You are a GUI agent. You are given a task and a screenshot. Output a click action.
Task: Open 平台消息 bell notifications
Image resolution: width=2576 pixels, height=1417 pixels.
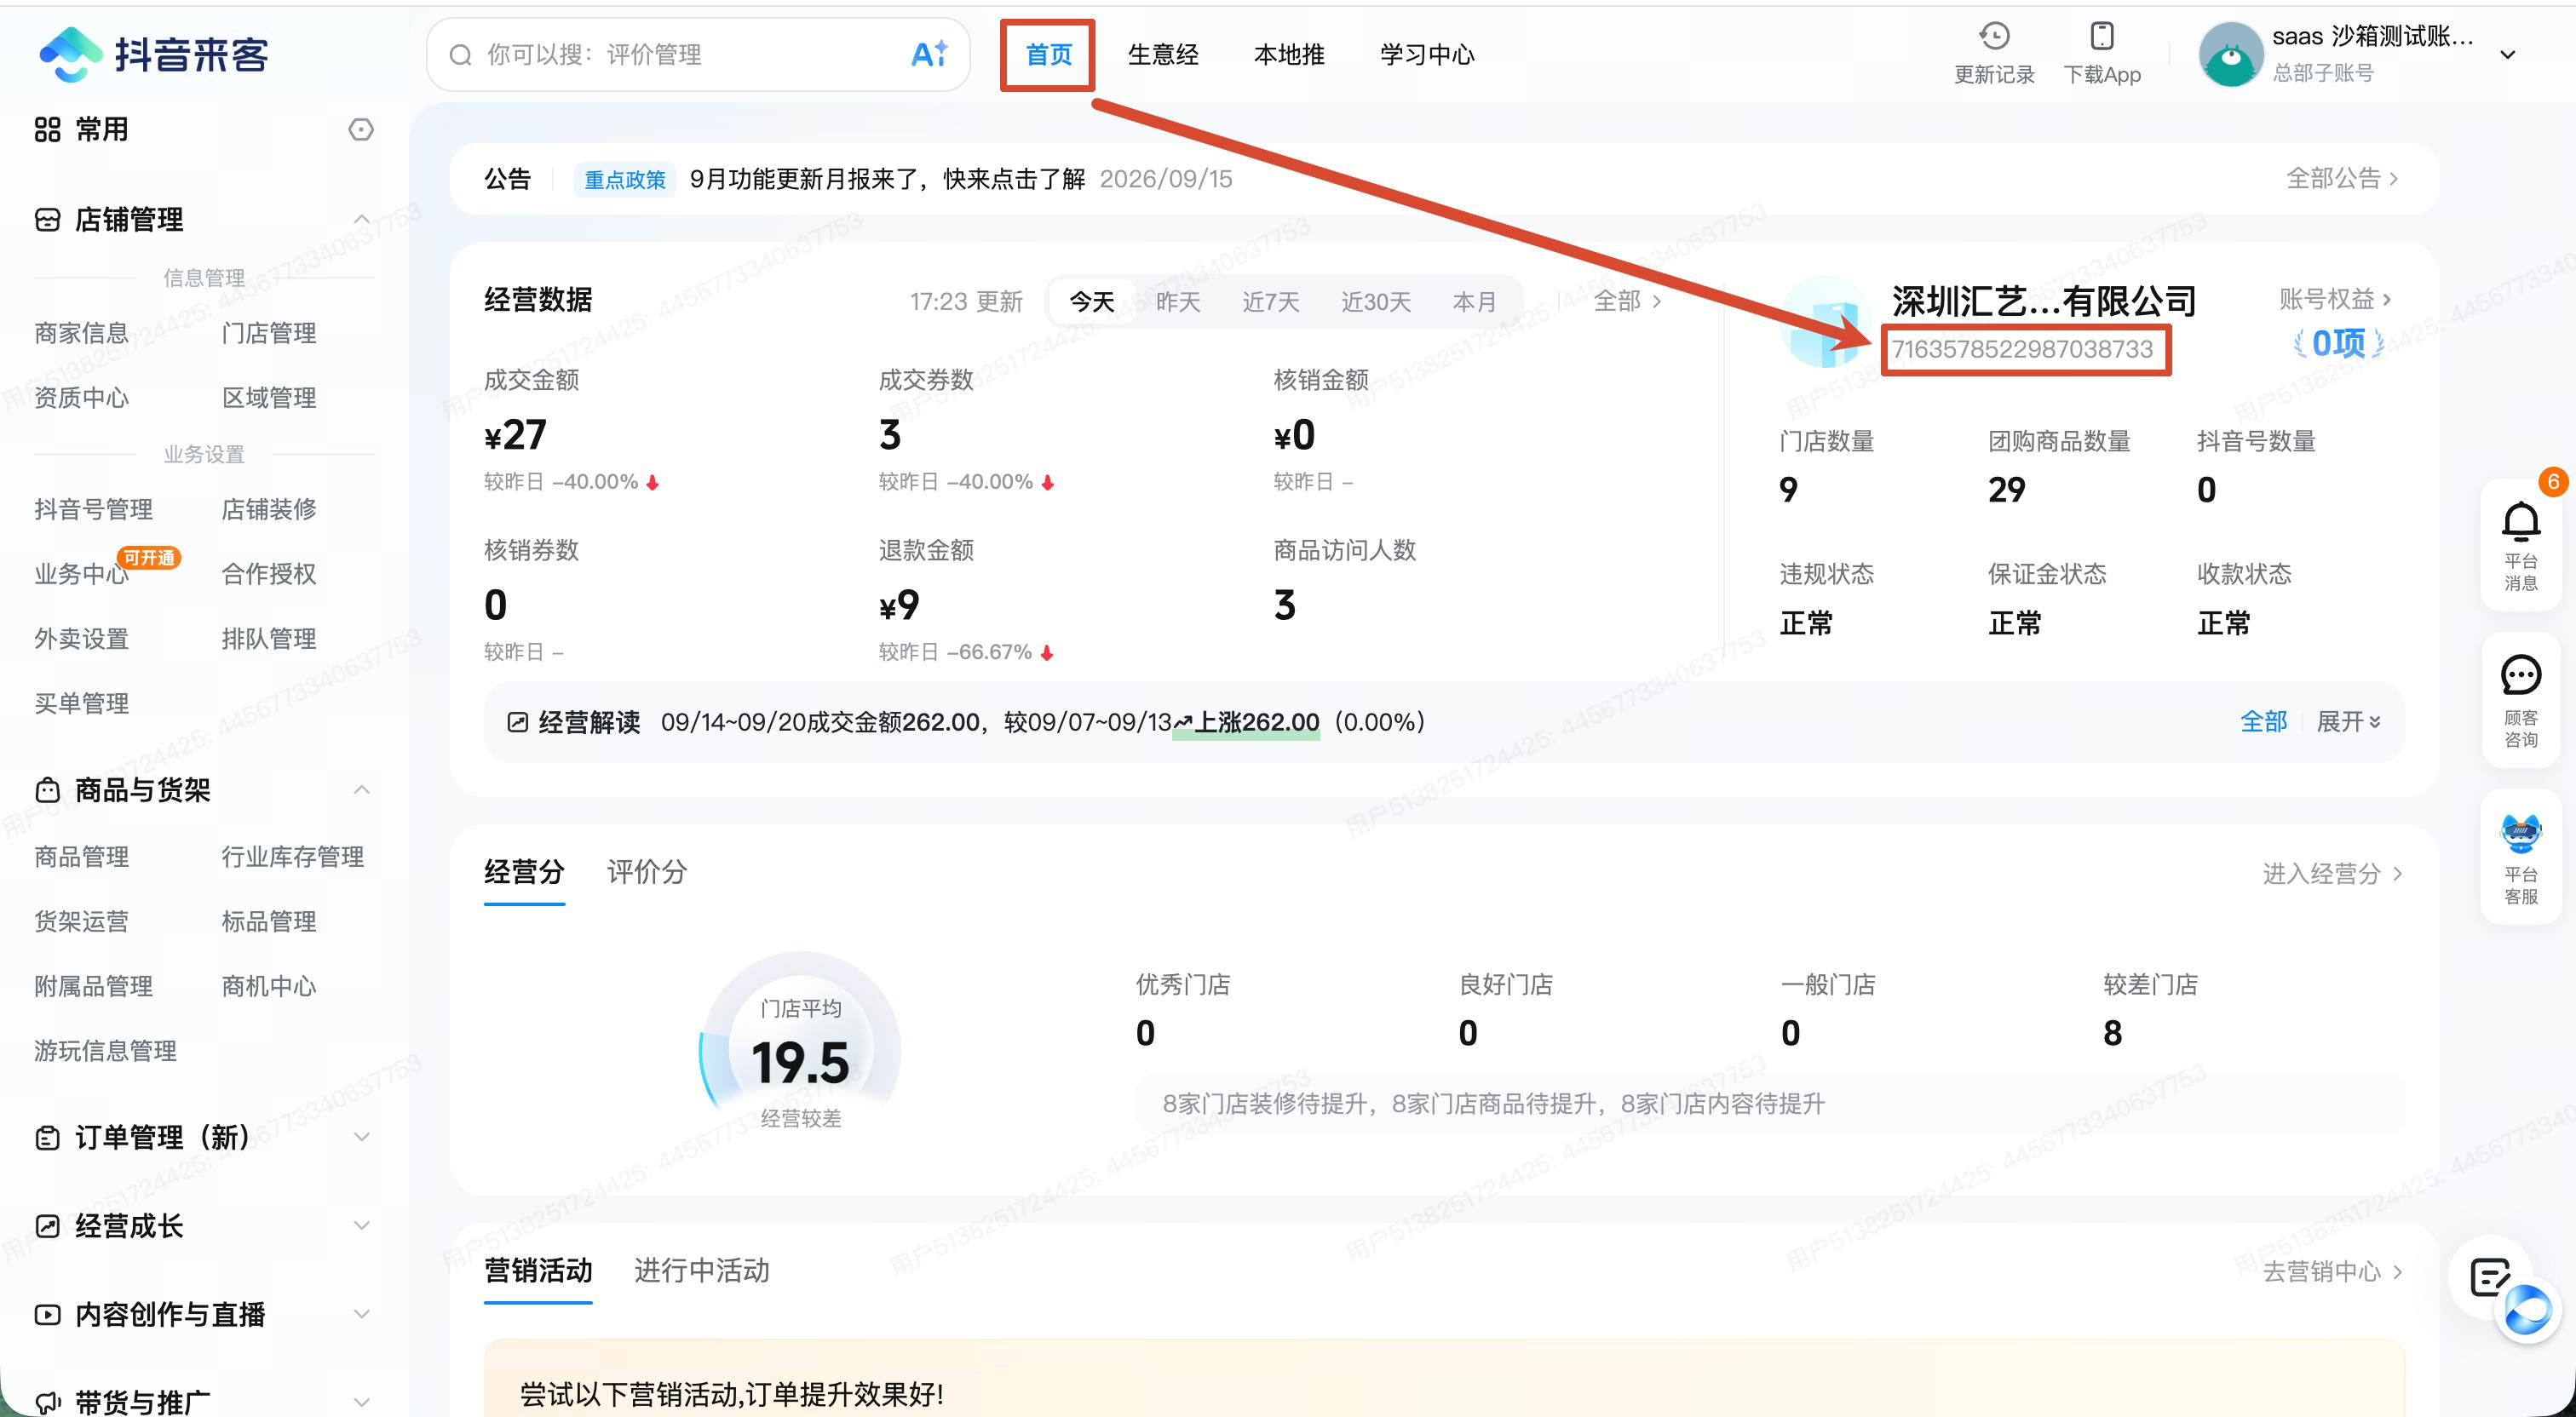pyautogui.click(x=2520, y=521)
